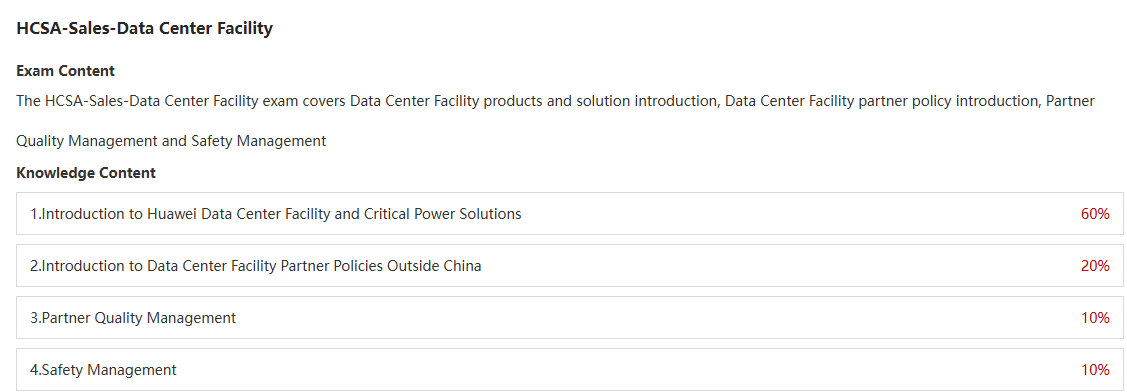This screenshot has width=1127, height=392.
Task: Click the Exam Content heading
Action: click(65, 71)
